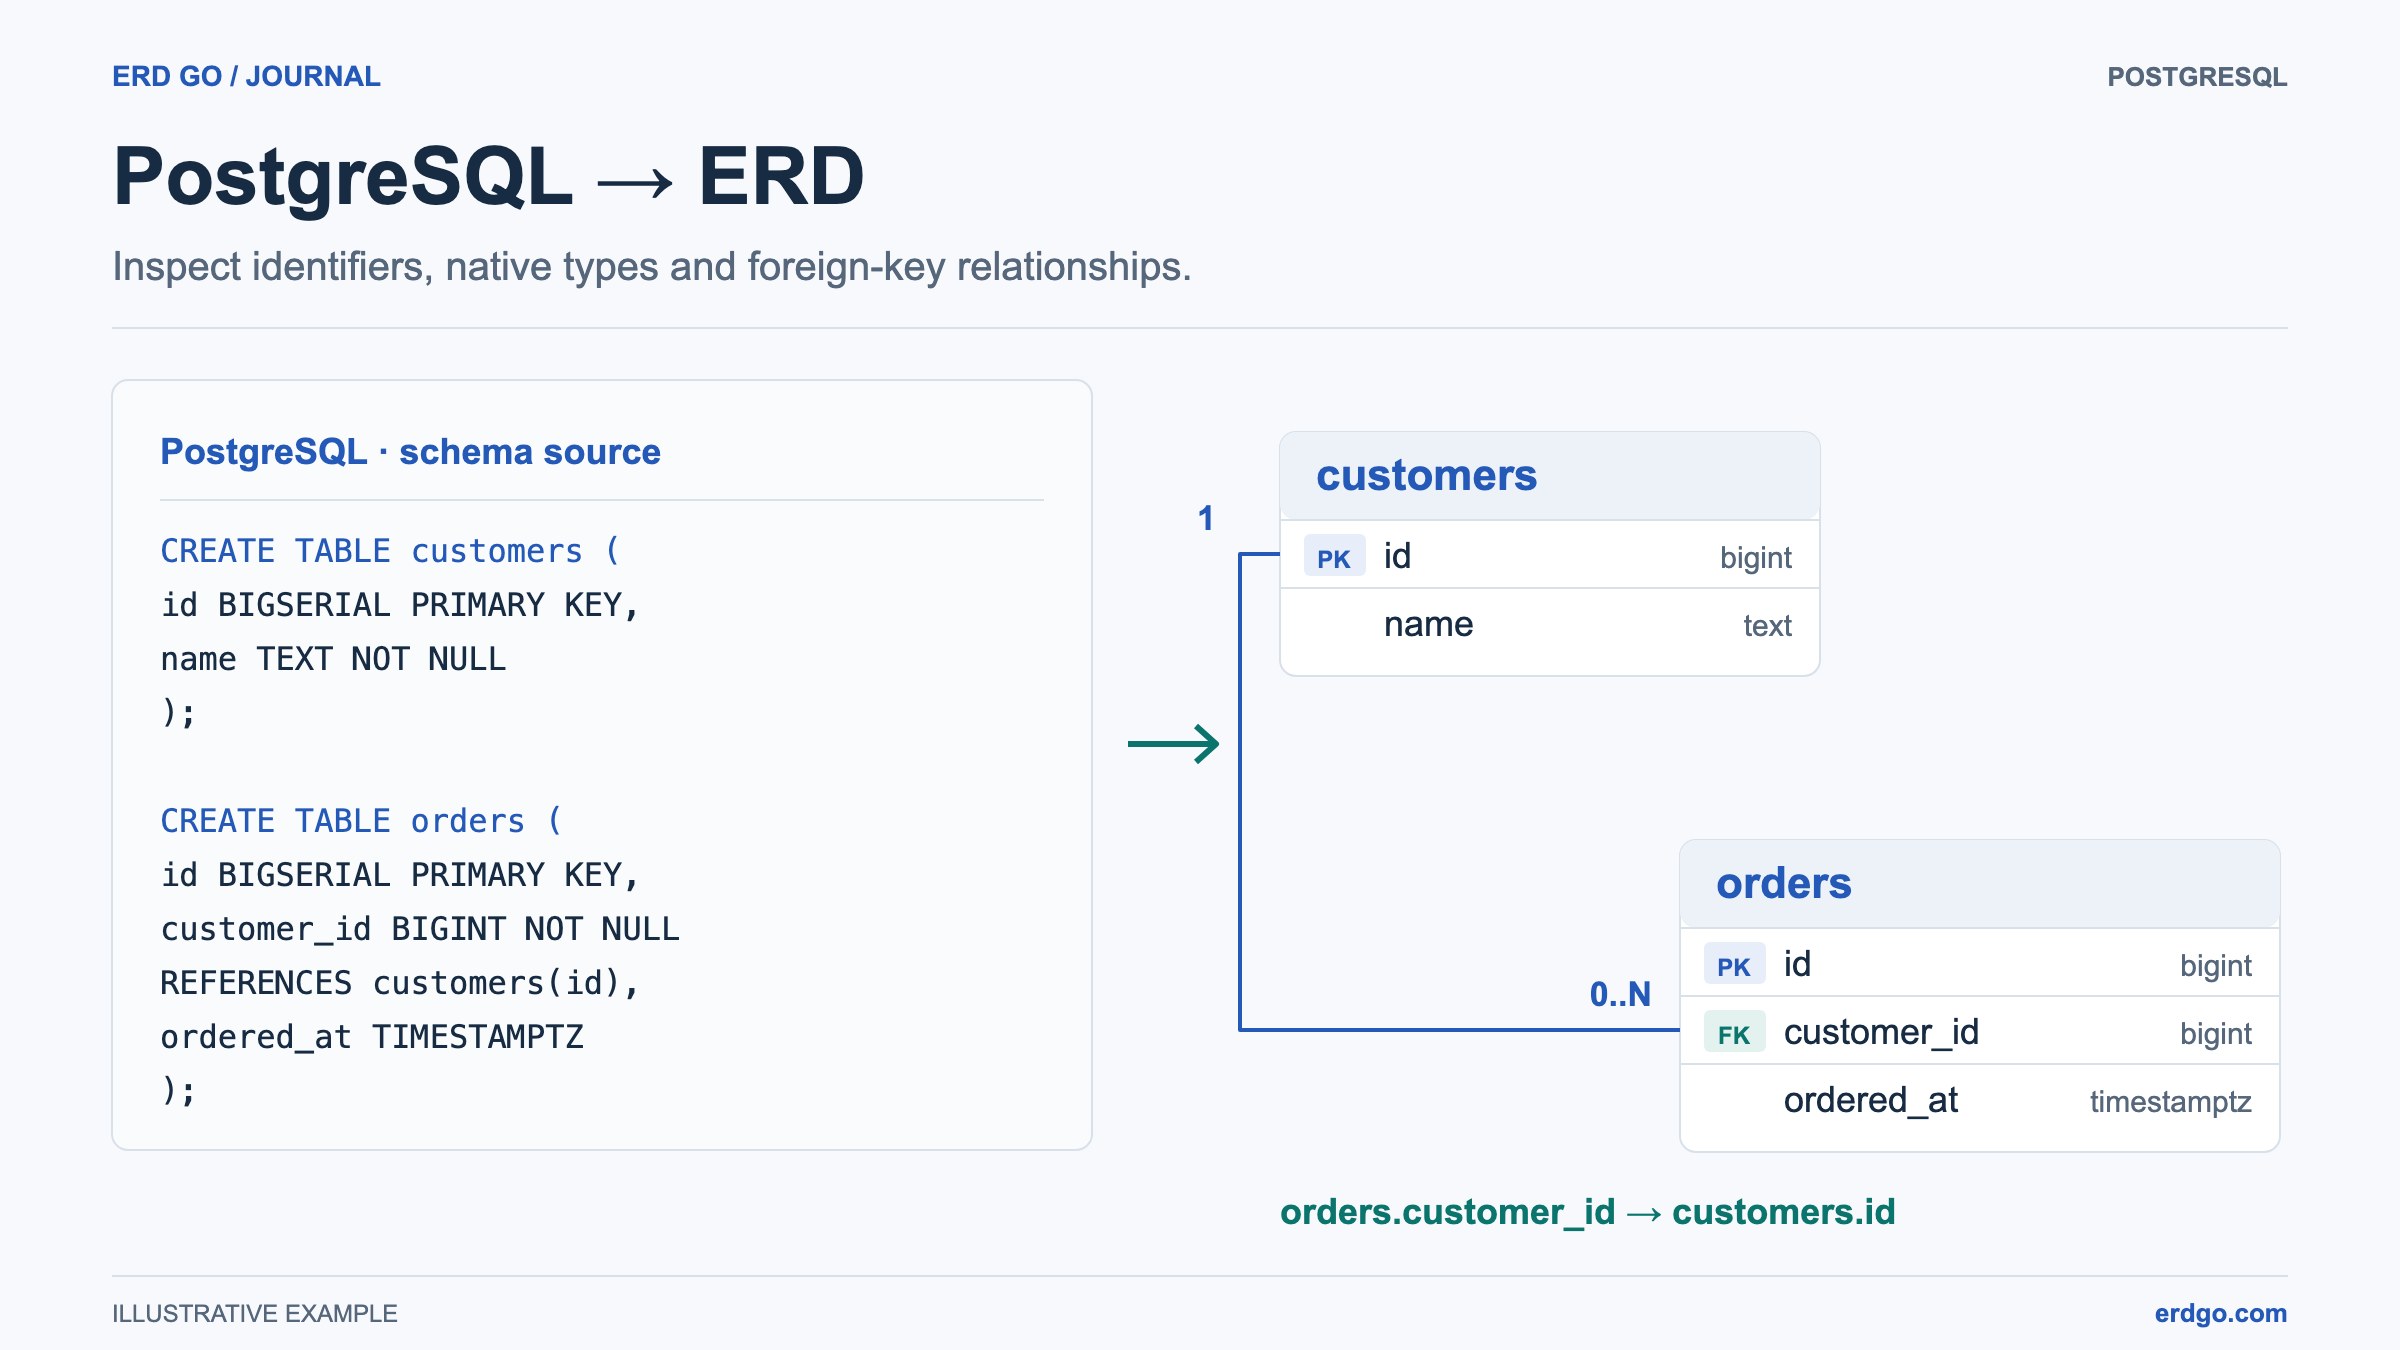Viewport: 2400px width, 1350px height.
Task: Click 'orders.customer_id → customers.id' caption
Action: pyautogui.click(x=1588, y=1212)
